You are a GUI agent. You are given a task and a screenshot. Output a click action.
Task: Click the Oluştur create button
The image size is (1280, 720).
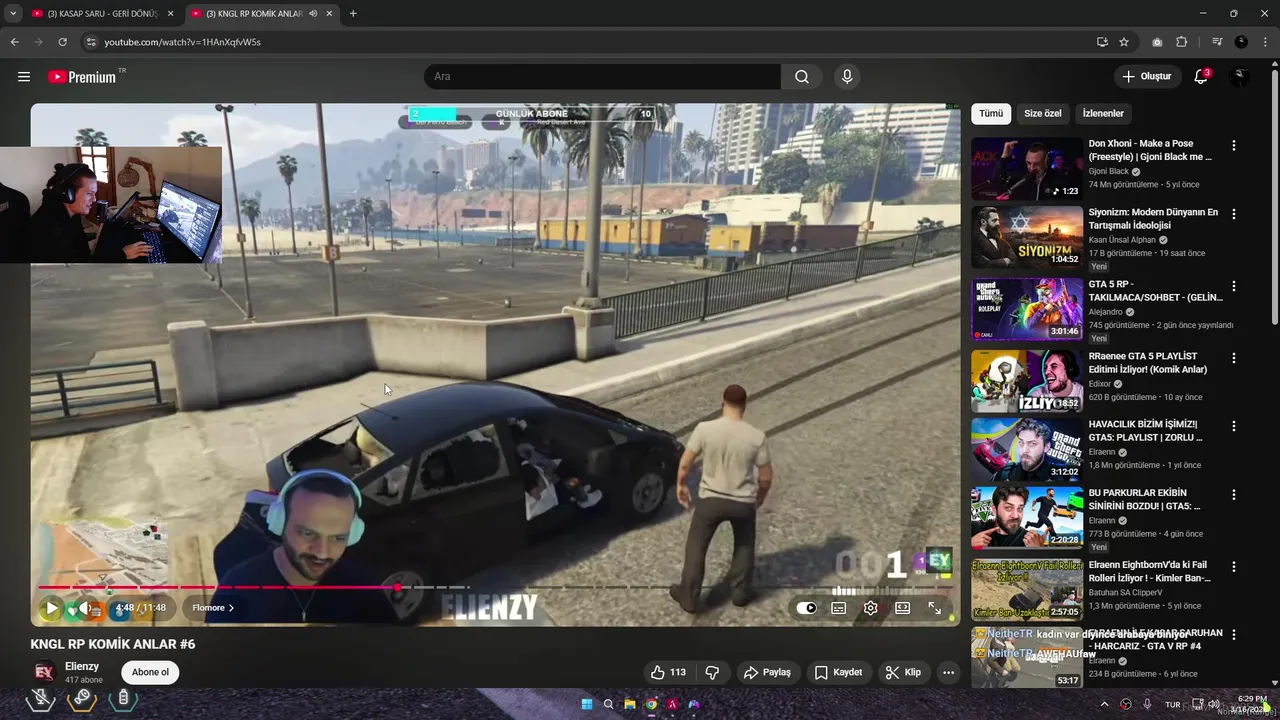click(x=1146, y=77)
